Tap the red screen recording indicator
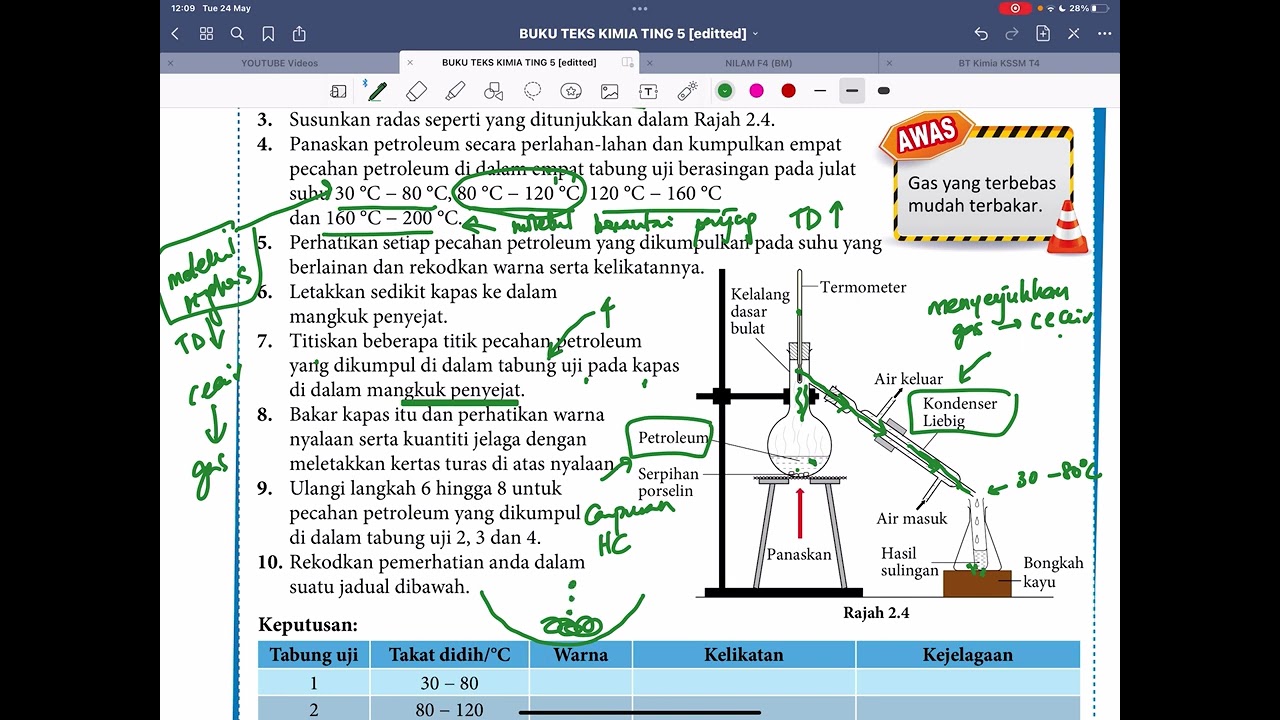Image resolution: width=1280 pixels, height=720 pixels. [x=1015, y=8]
